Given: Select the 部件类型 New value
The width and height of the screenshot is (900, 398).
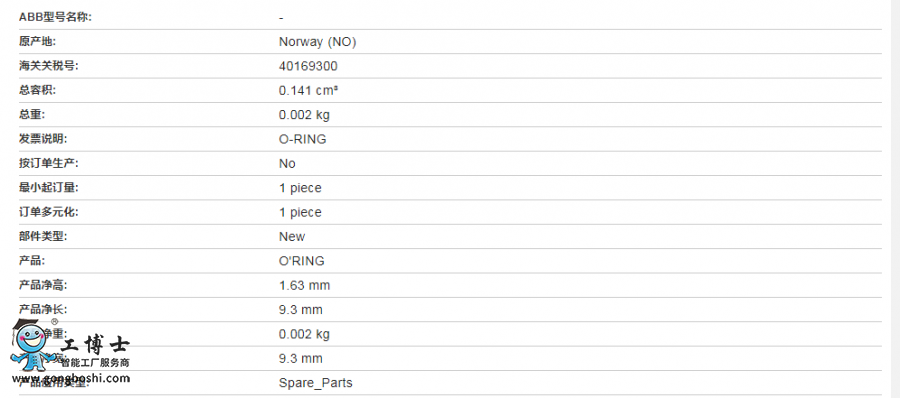Looking at the screenshot, I should point(292,237).
